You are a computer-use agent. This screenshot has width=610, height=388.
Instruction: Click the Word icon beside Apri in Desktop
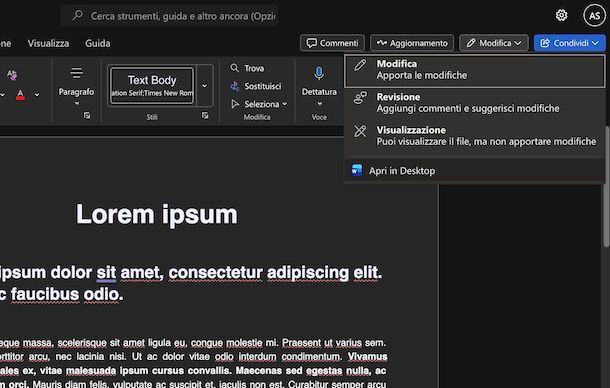click(357, 170)
